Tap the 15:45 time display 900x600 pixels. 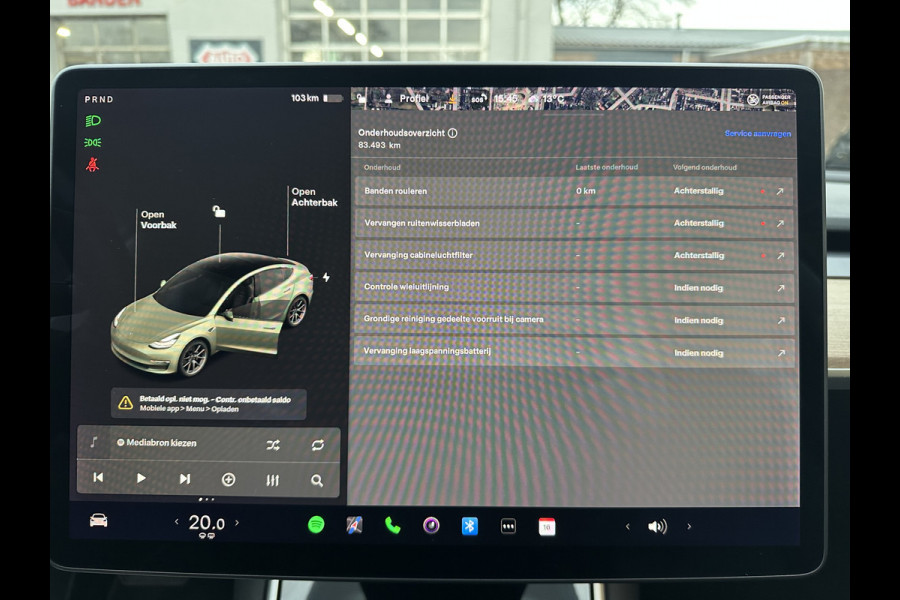[507, 99]
